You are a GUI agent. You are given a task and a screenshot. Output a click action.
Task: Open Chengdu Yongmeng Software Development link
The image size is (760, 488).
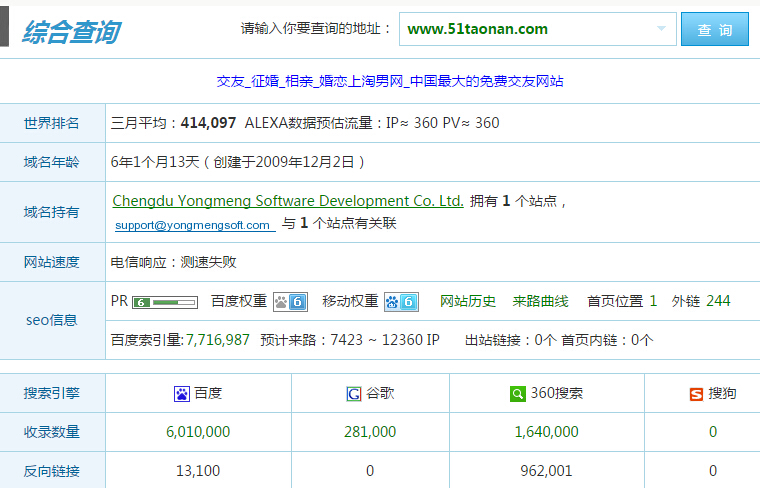(x=288, y=201)
